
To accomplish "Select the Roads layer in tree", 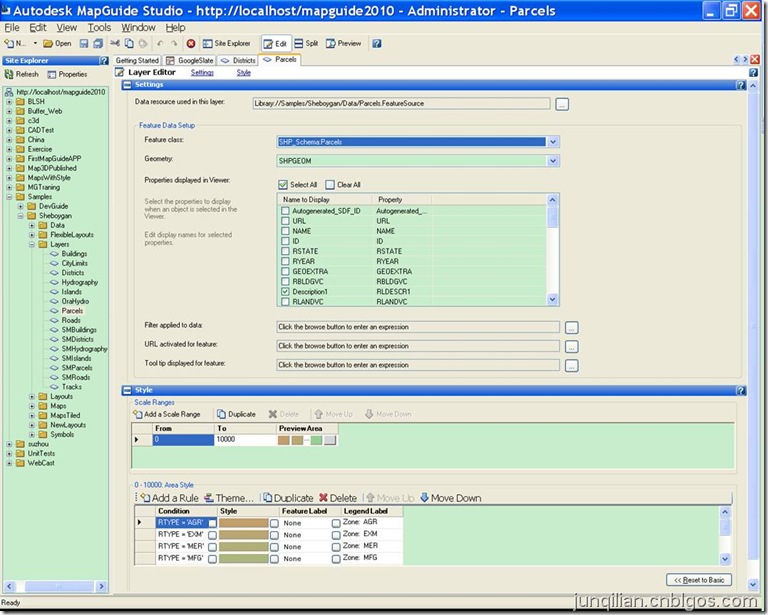I will coord(71,320).
